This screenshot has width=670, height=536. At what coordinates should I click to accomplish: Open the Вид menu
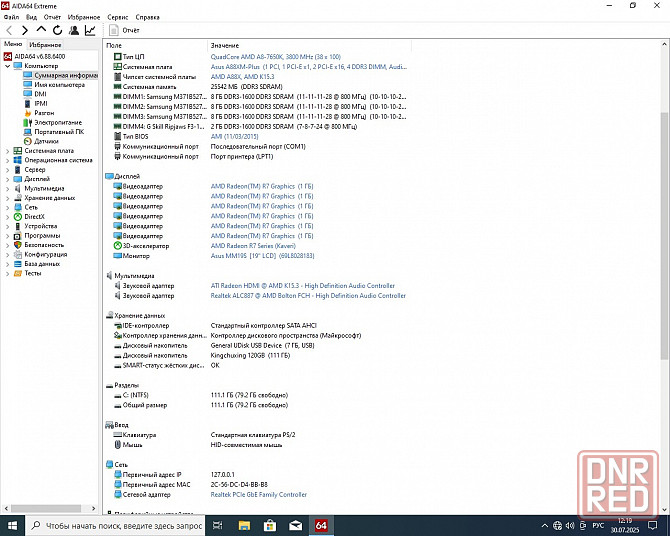coord(31,17)
